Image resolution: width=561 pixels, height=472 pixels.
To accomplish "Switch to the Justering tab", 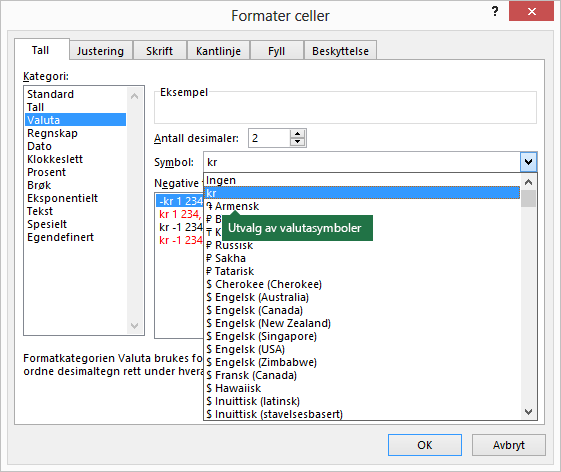I will [100, 51].
